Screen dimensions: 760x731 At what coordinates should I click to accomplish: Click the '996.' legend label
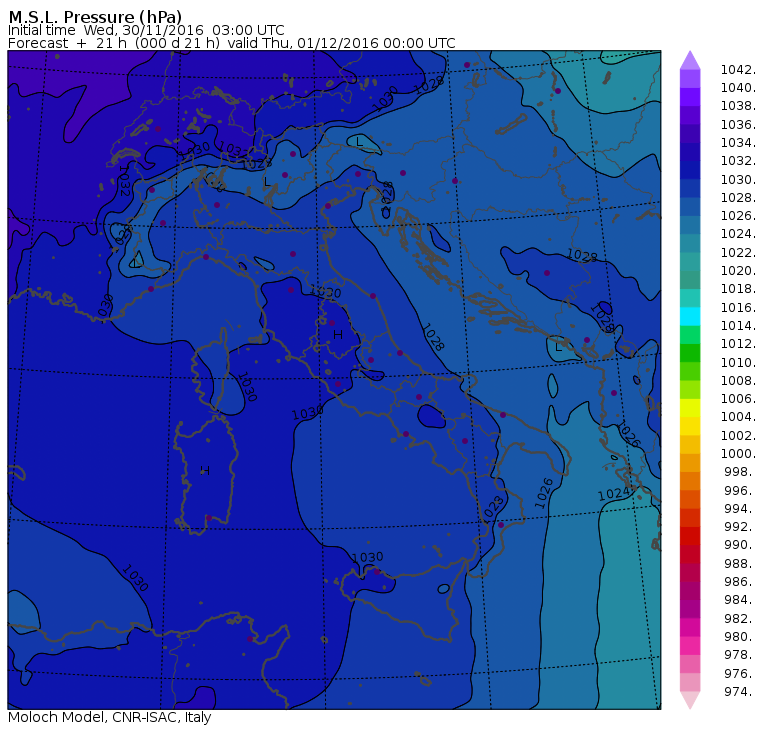point(740,490)
